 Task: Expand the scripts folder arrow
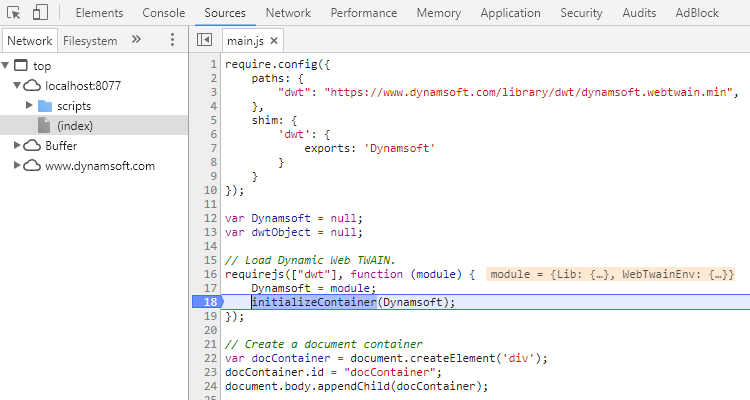pyautogui.click(x=29, y=105)
